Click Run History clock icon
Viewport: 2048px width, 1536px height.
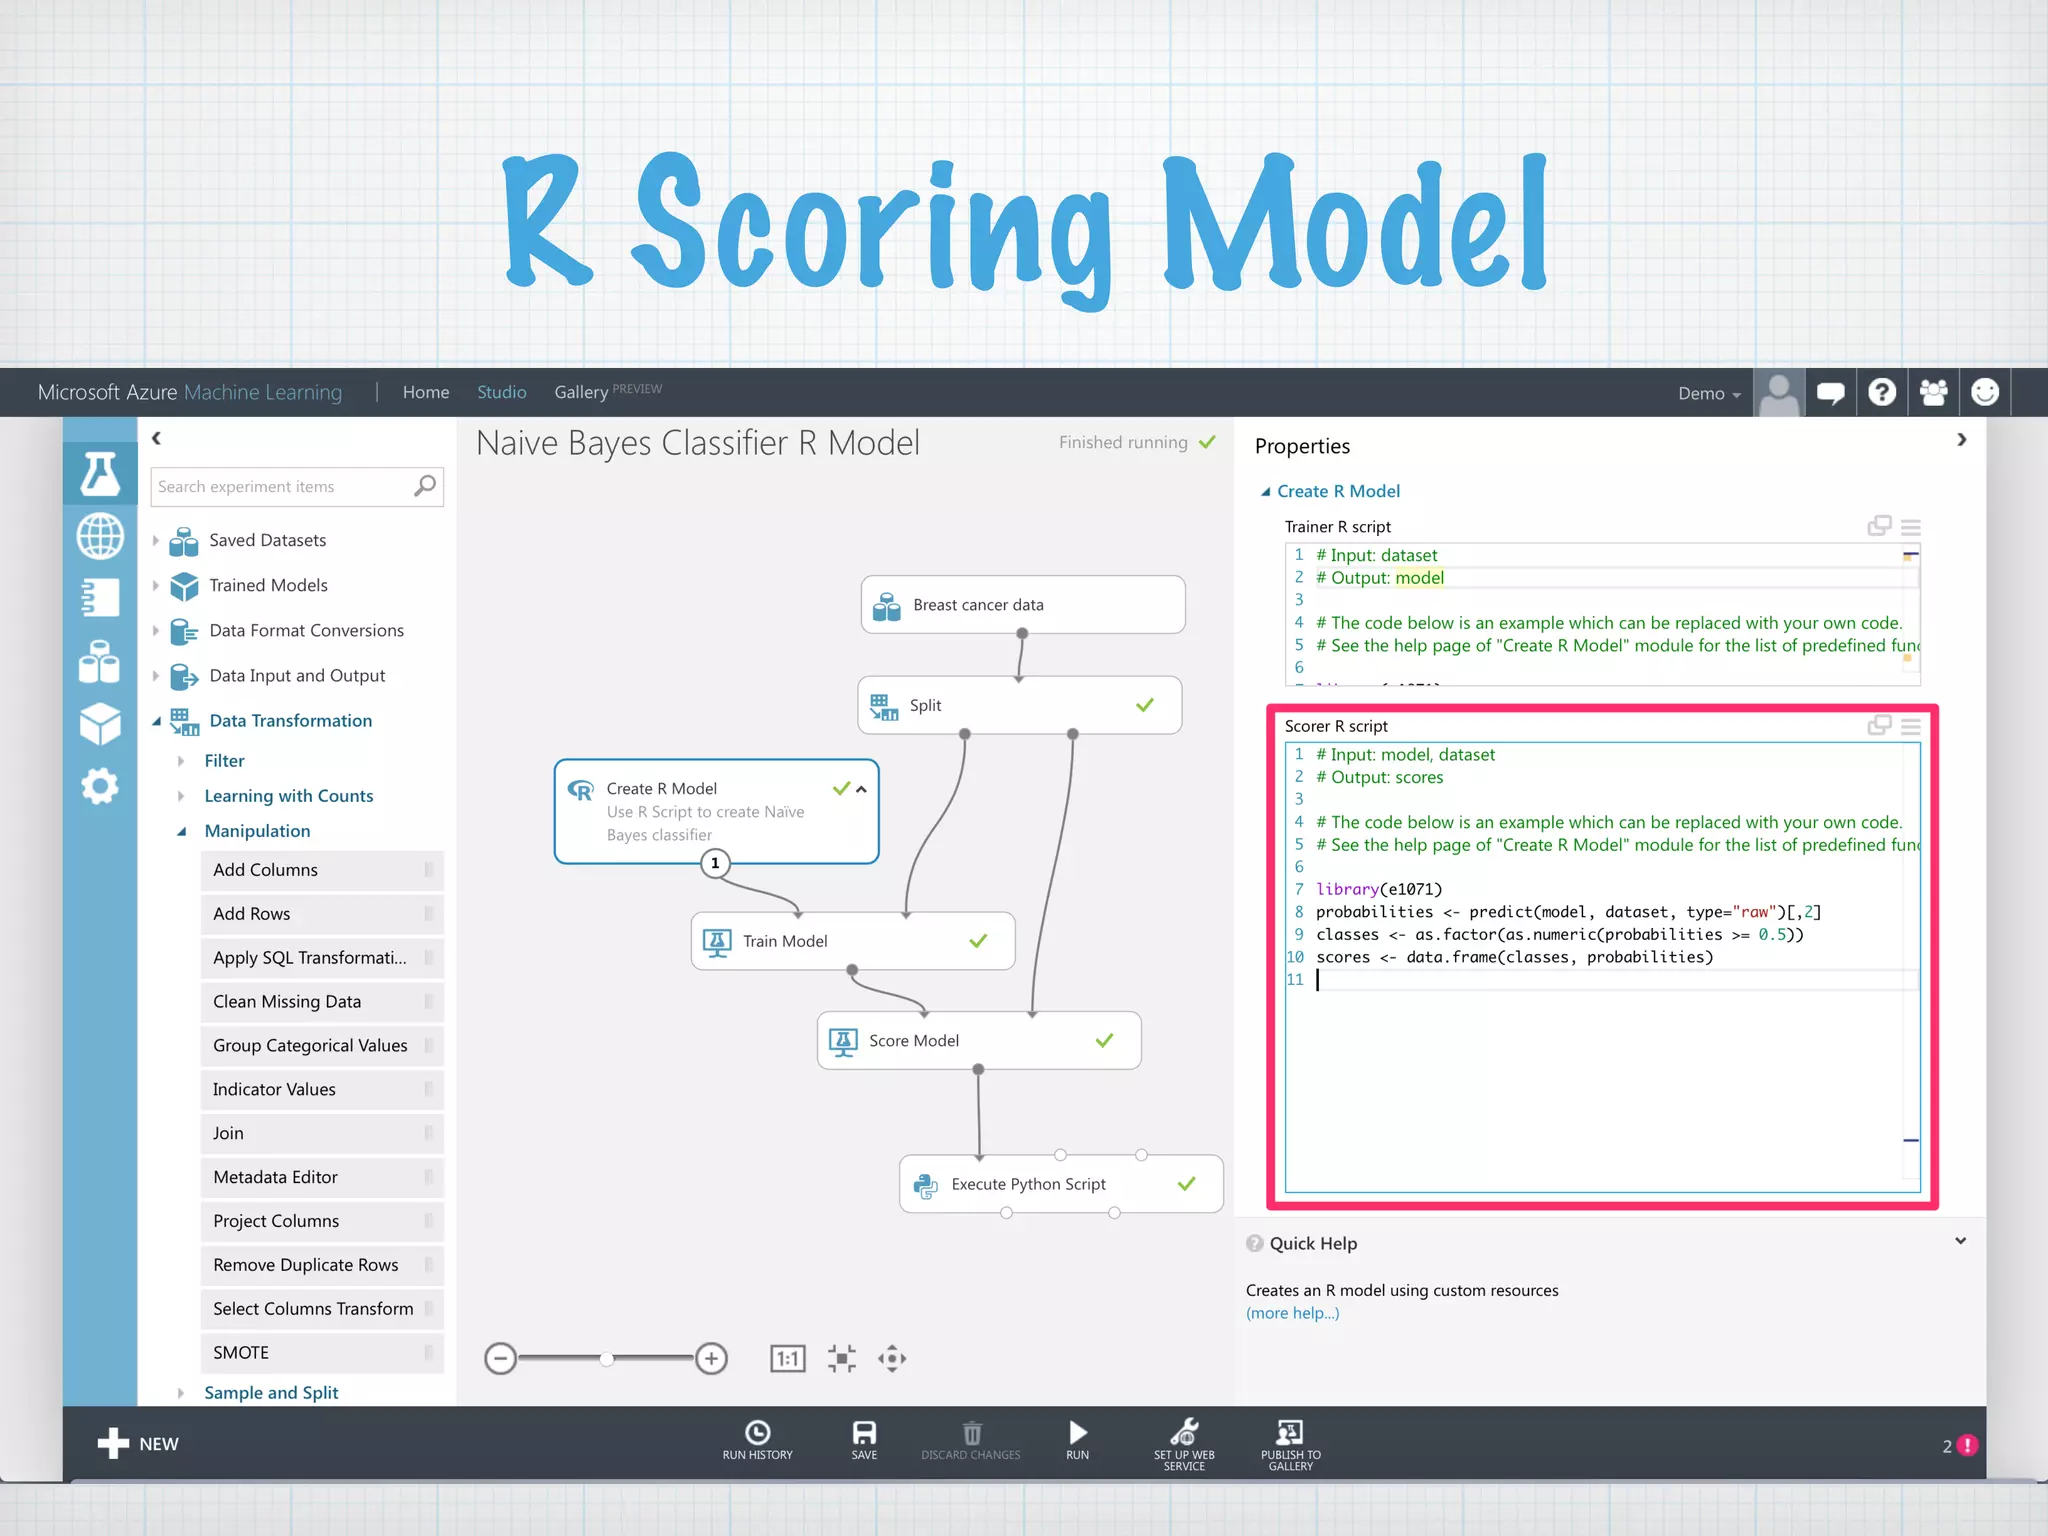point(757,1433)
